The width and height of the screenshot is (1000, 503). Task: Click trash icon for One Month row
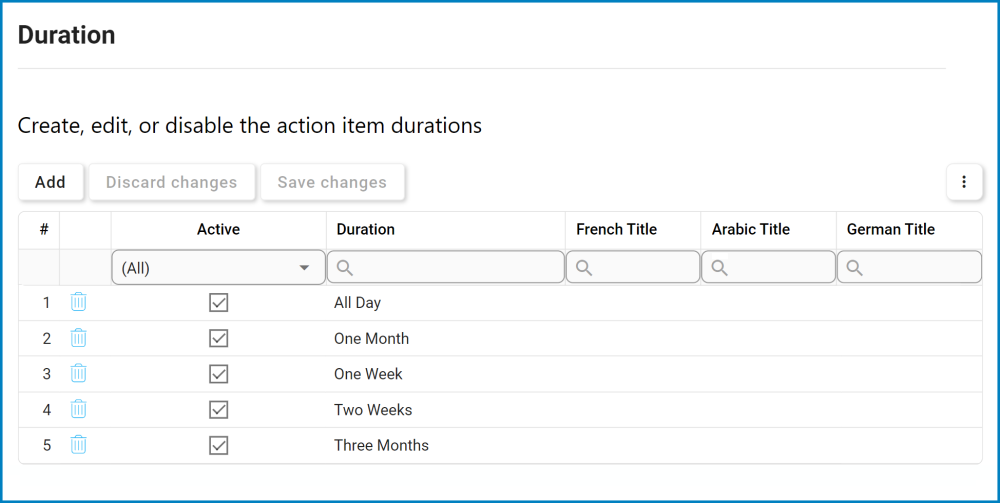(x=79, y=338)
